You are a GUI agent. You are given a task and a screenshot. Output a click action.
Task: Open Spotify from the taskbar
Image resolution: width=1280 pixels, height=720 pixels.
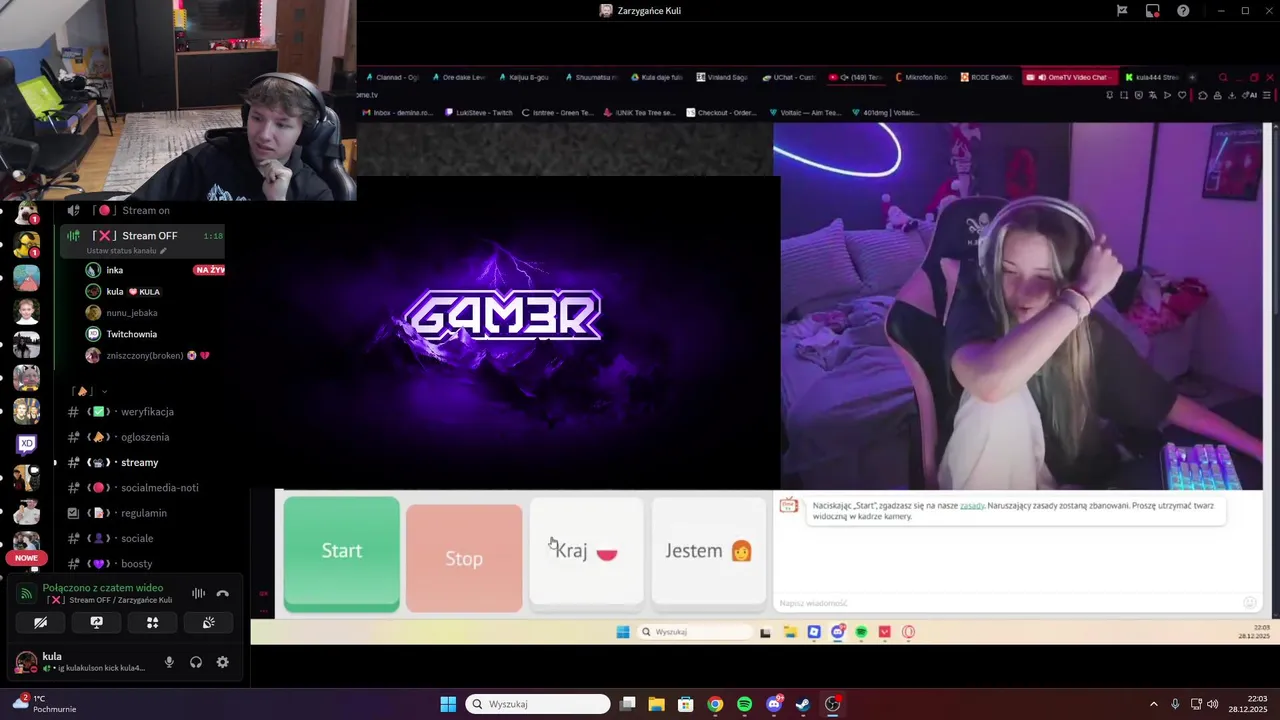[x=744, y=704]
